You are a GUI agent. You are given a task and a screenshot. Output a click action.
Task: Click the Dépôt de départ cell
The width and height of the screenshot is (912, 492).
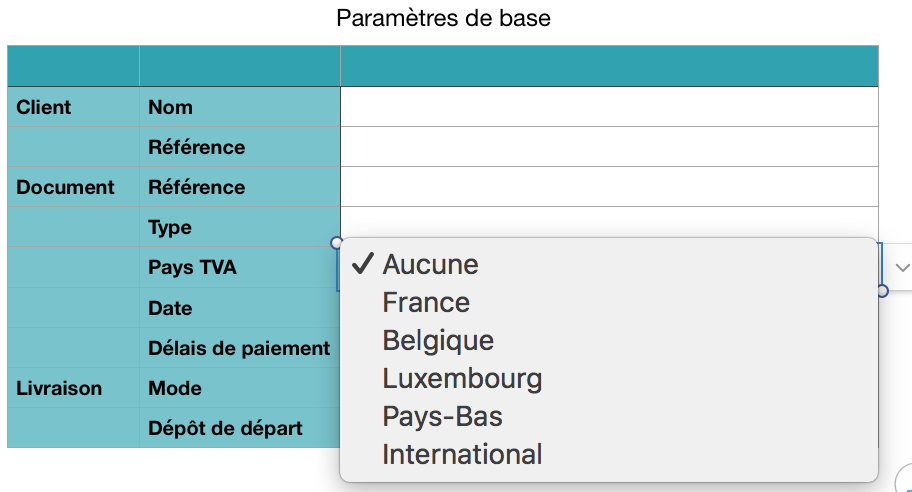tap(239, 428)
